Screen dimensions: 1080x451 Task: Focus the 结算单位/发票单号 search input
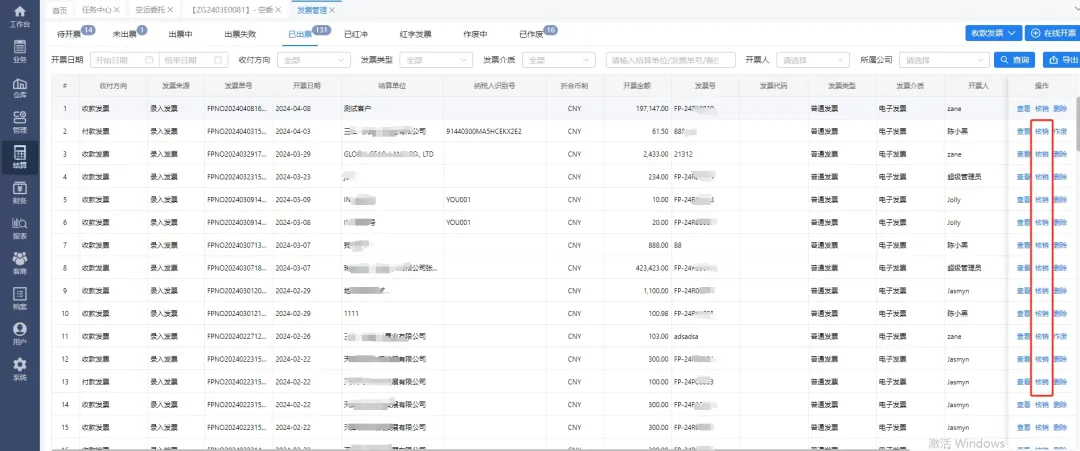pyautogui.click(x=670, y=60)
